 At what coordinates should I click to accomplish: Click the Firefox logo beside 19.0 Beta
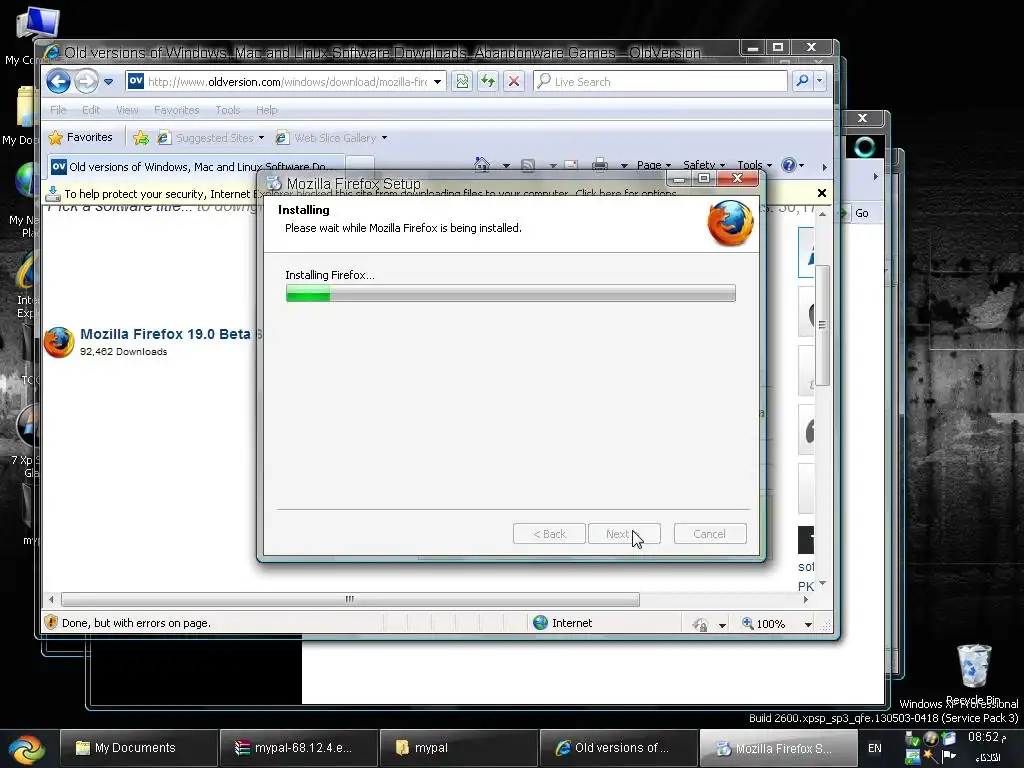tap(59, 342)
